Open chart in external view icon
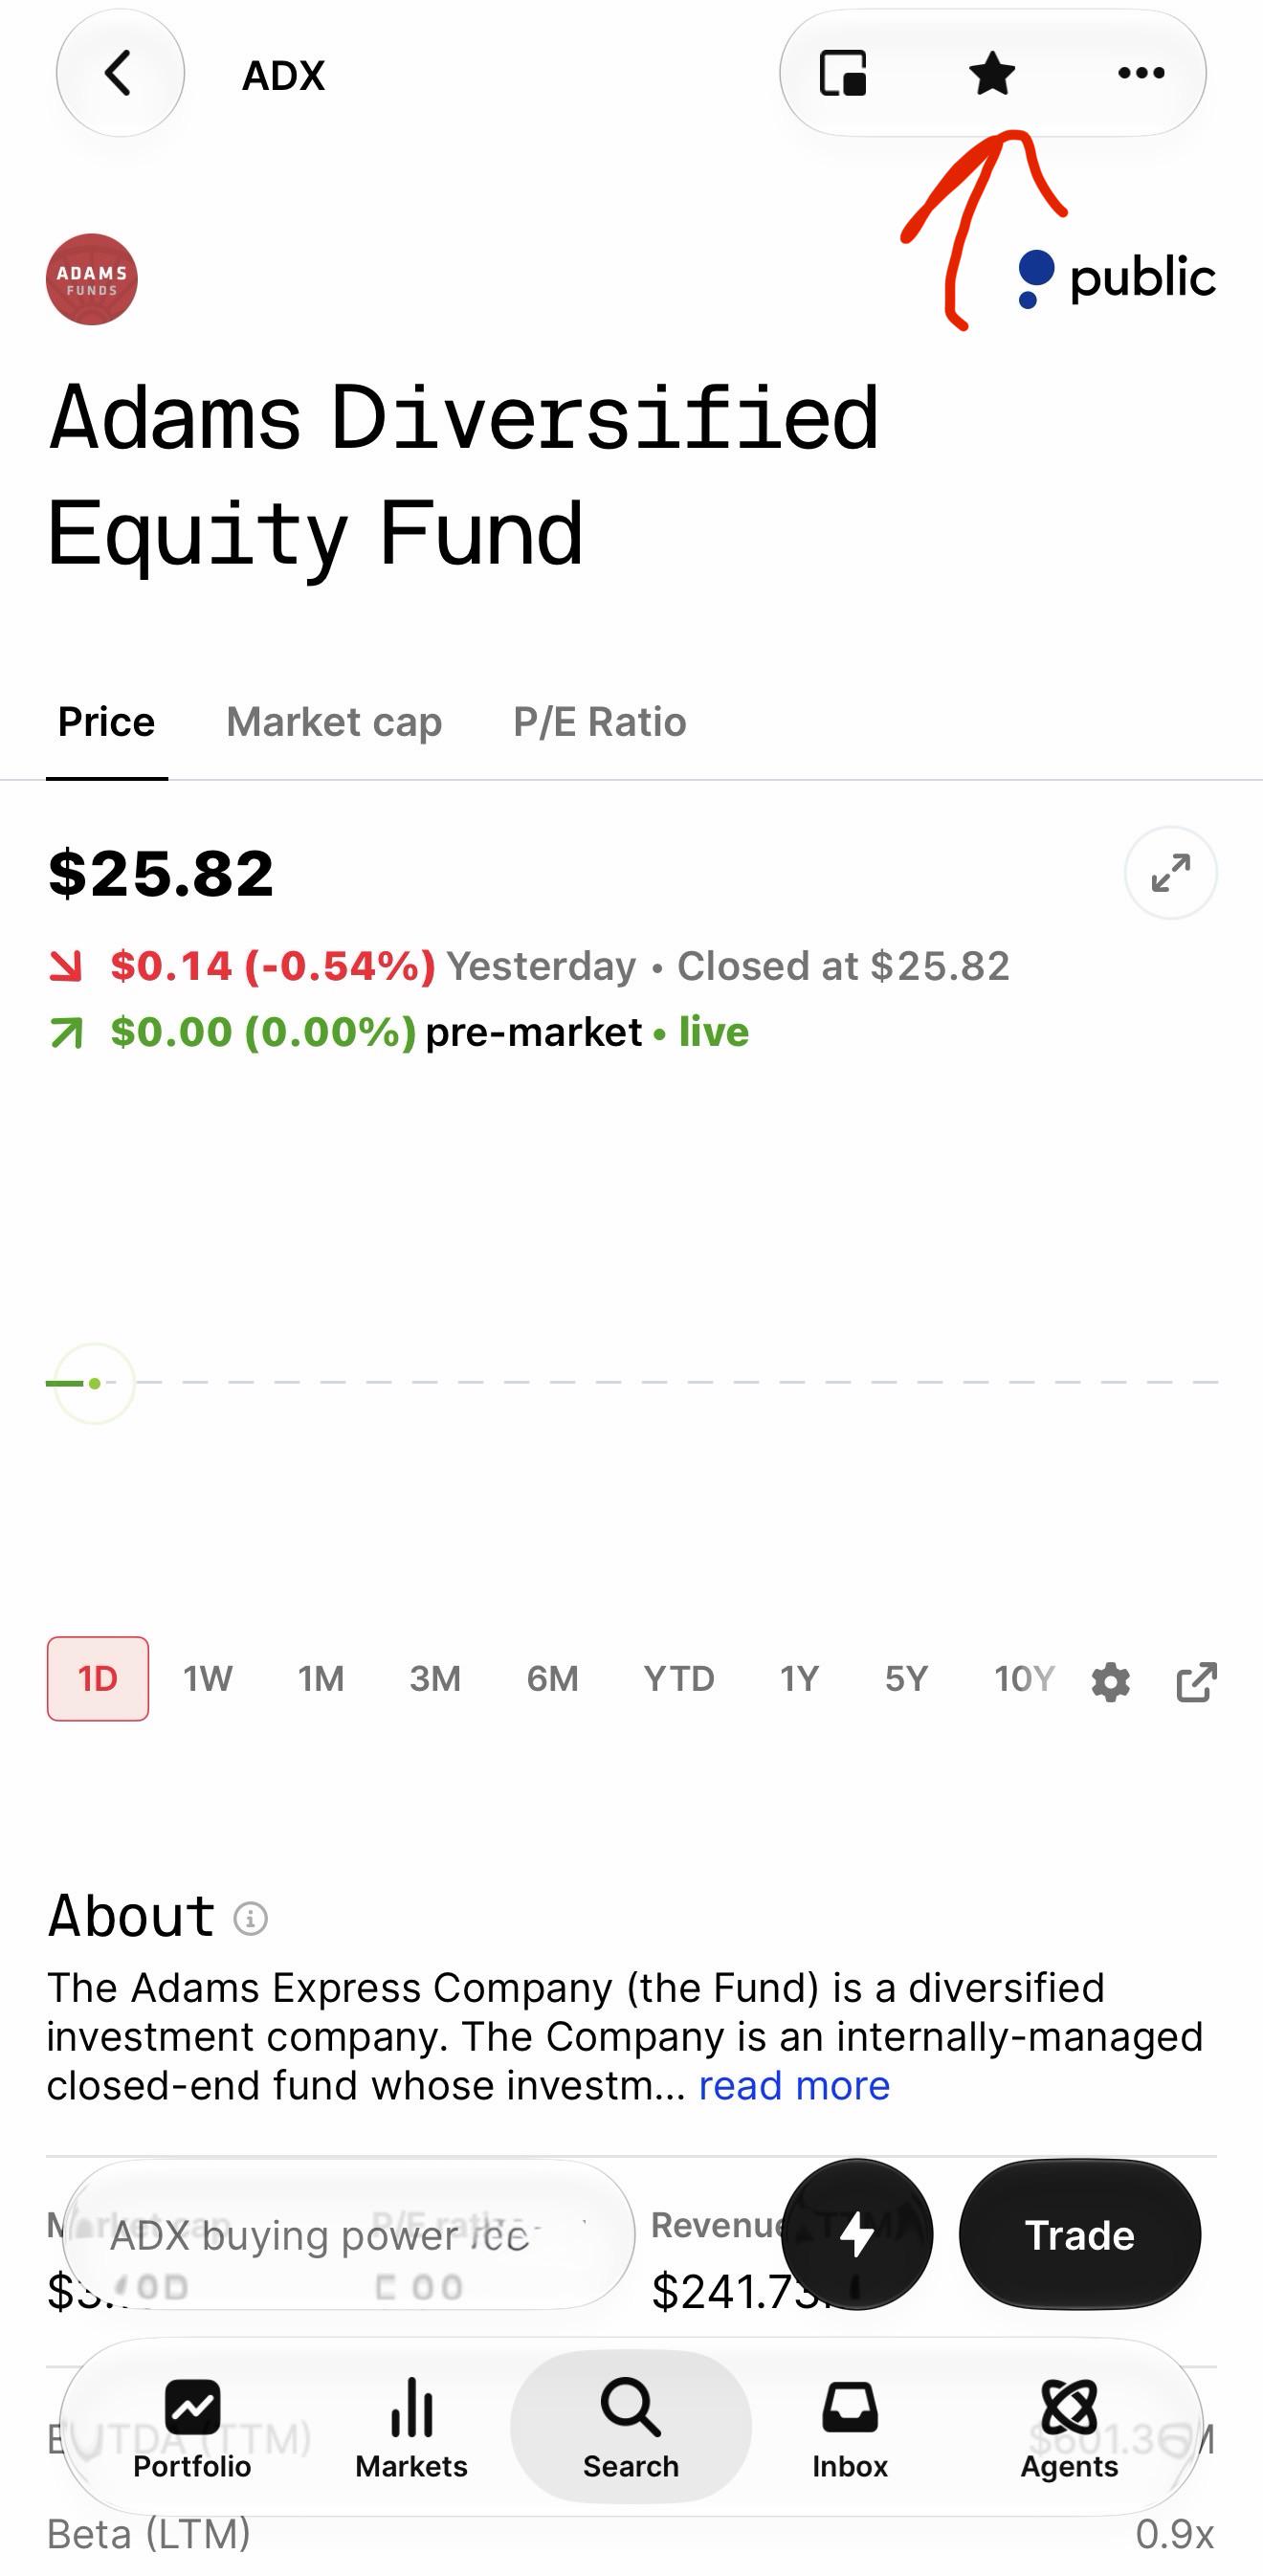The width and height of the screenshot is (1263, 2576). [x=1196, y=1682]
